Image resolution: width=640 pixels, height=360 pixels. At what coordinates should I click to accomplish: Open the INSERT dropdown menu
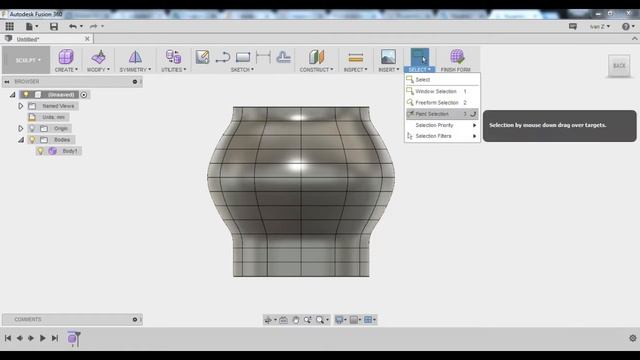coord(389,70)
